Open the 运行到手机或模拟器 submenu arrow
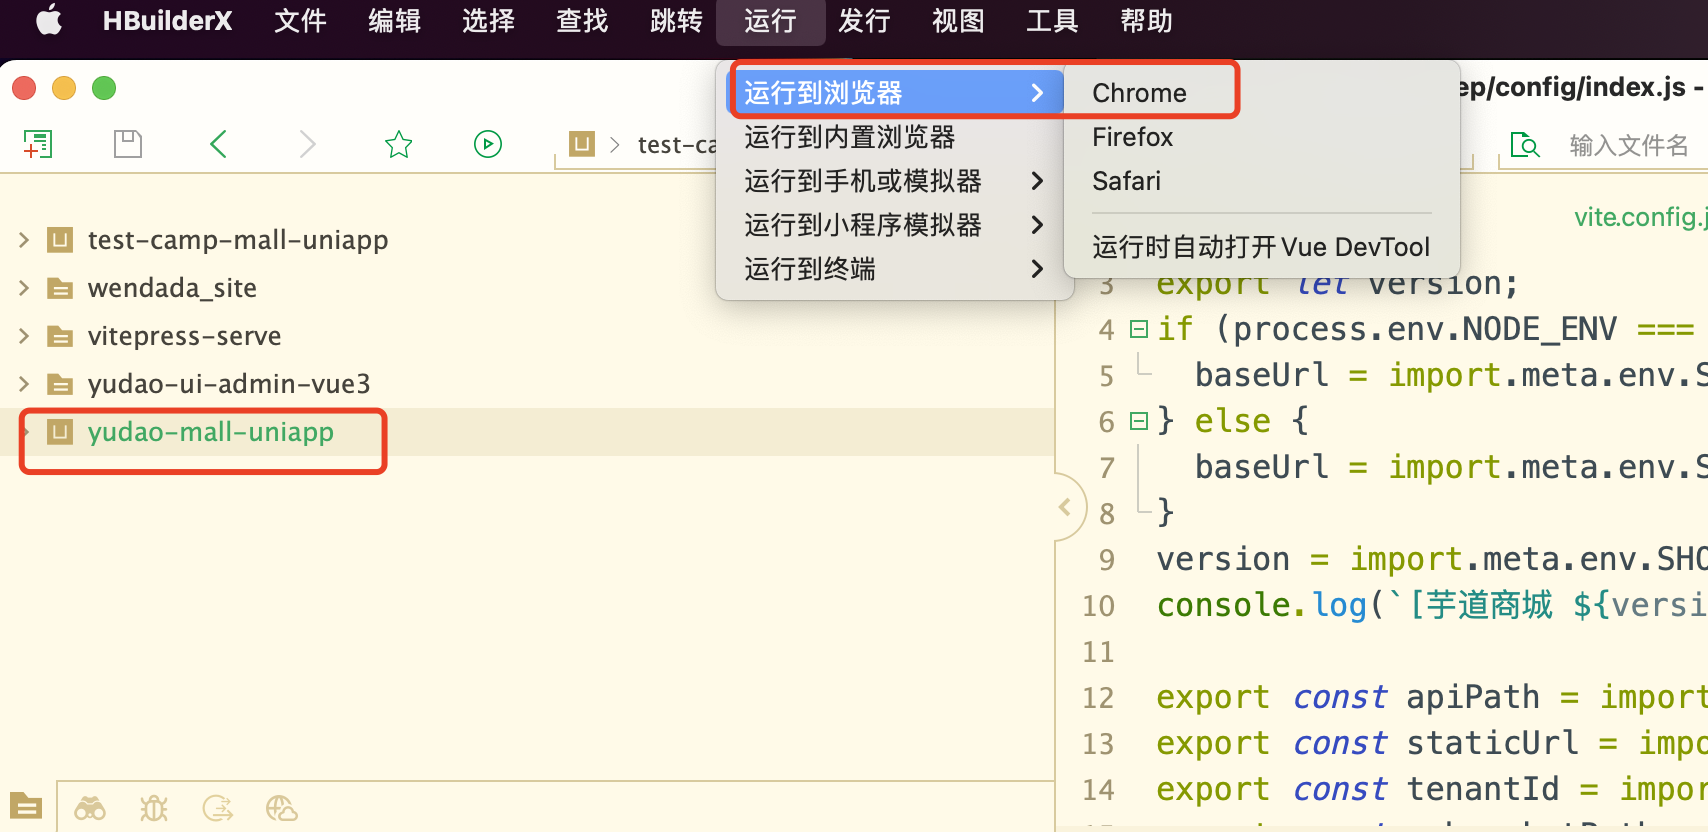Screen dimensions: 1708x832 pos(1037,181)
